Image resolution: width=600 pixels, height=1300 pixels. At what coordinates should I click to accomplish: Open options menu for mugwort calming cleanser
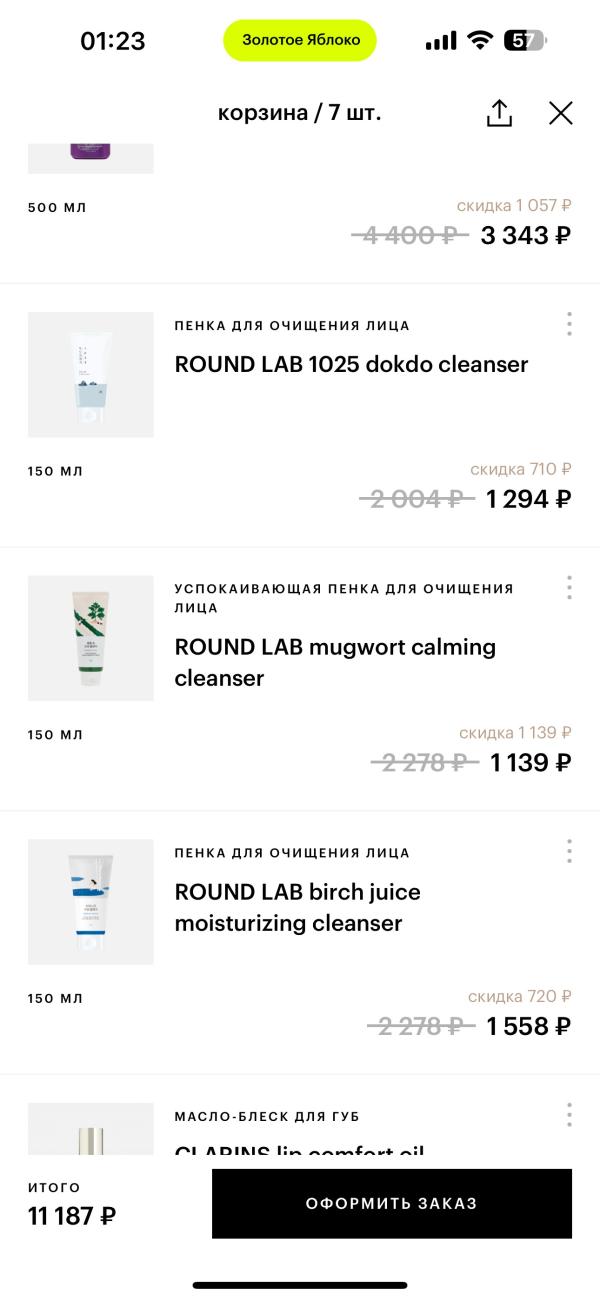point(569,588)
